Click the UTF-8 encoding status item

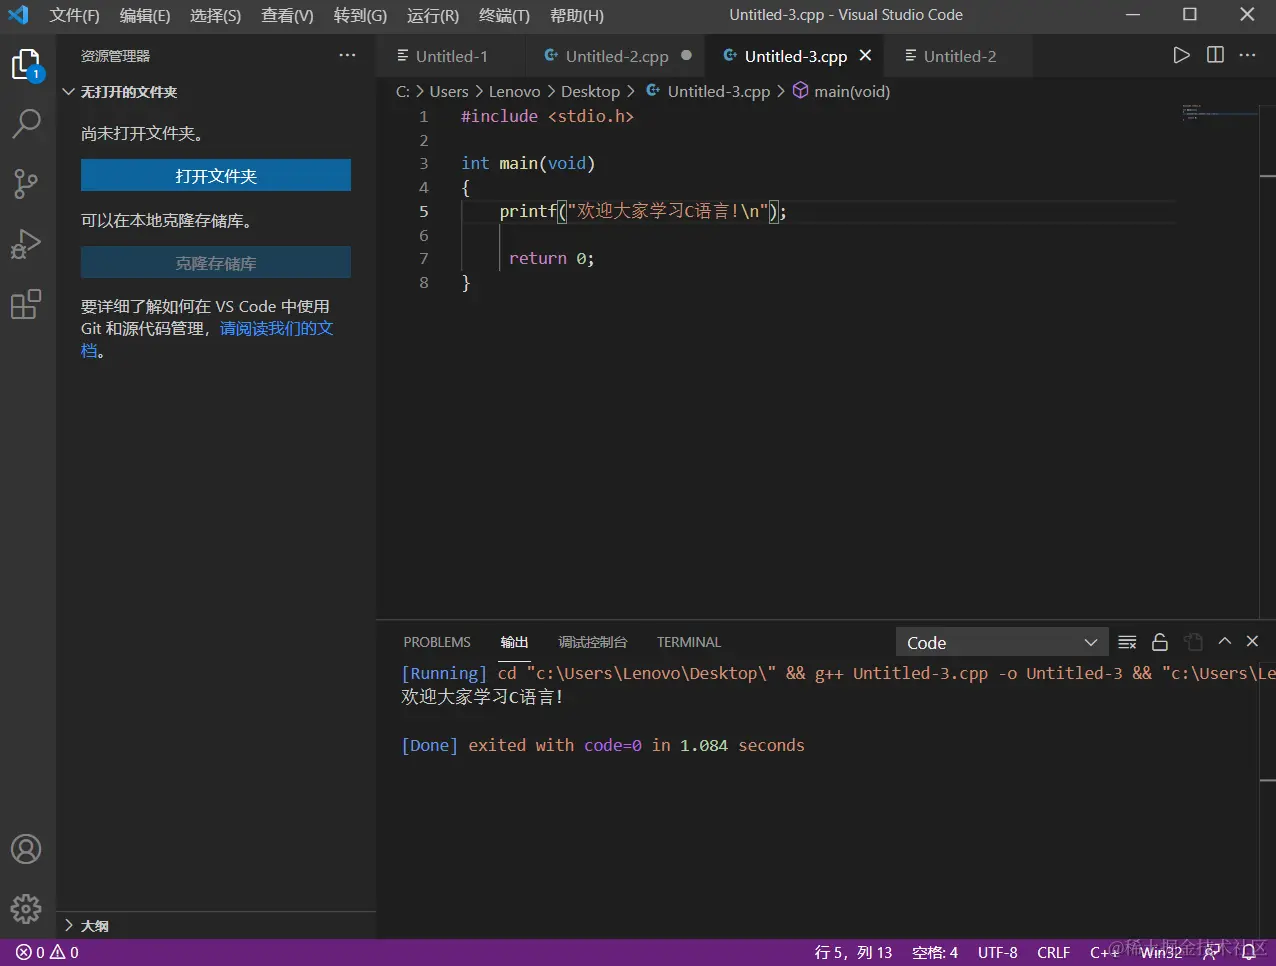[997, 952]
